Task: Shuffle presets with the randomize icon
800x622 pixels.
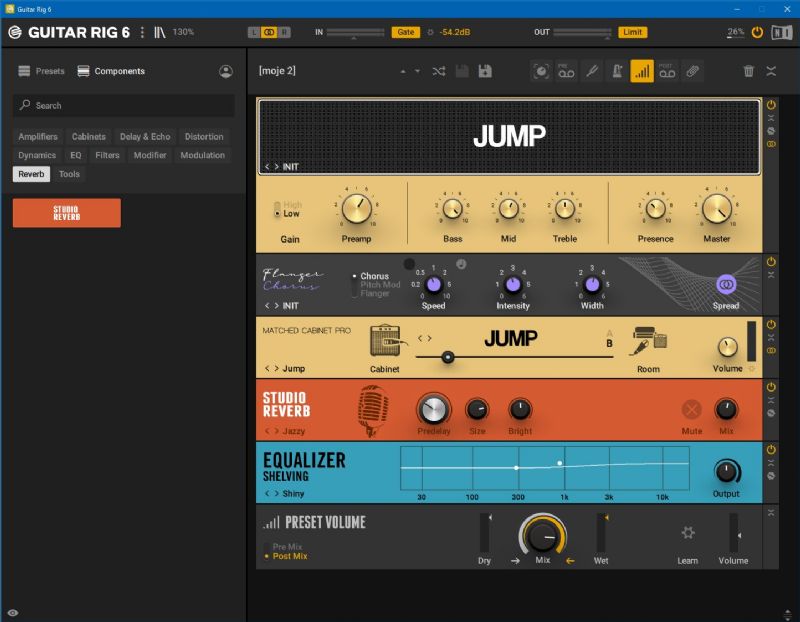Action: (x=439, y=71)
